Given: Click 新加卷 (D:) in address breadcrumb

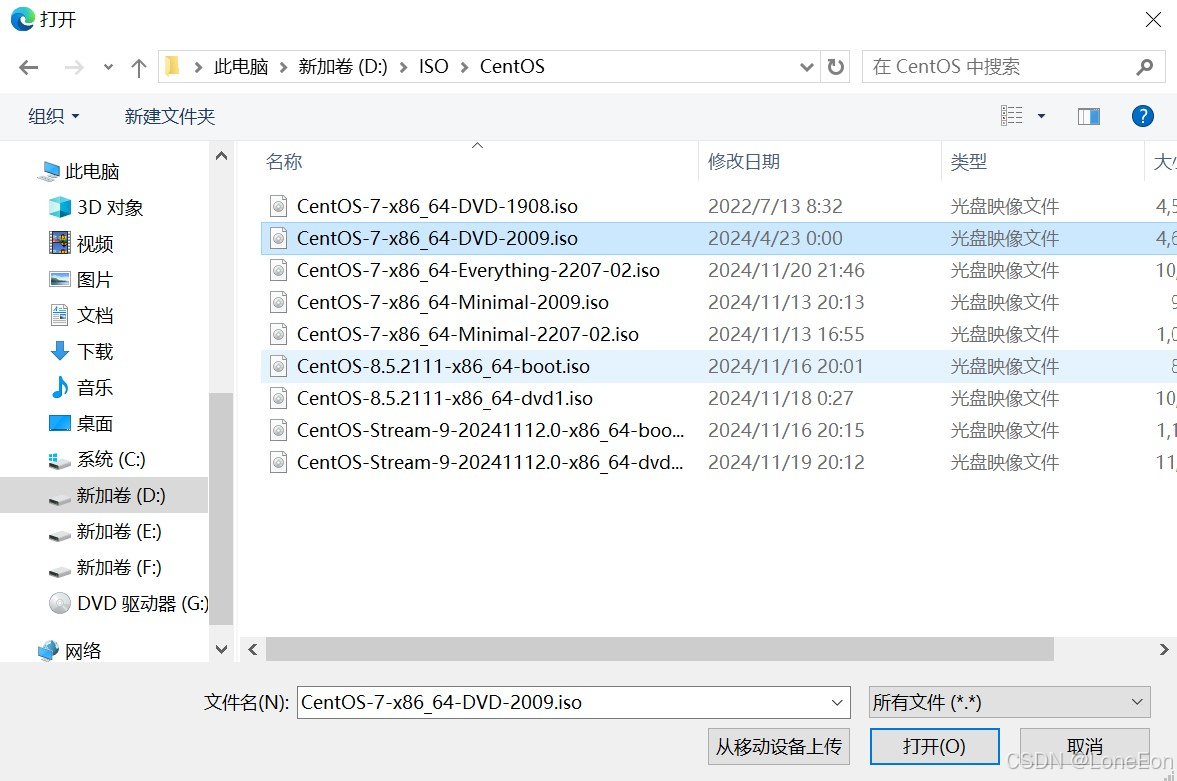Looking at the screenshot, I should [x=343, y=67].
